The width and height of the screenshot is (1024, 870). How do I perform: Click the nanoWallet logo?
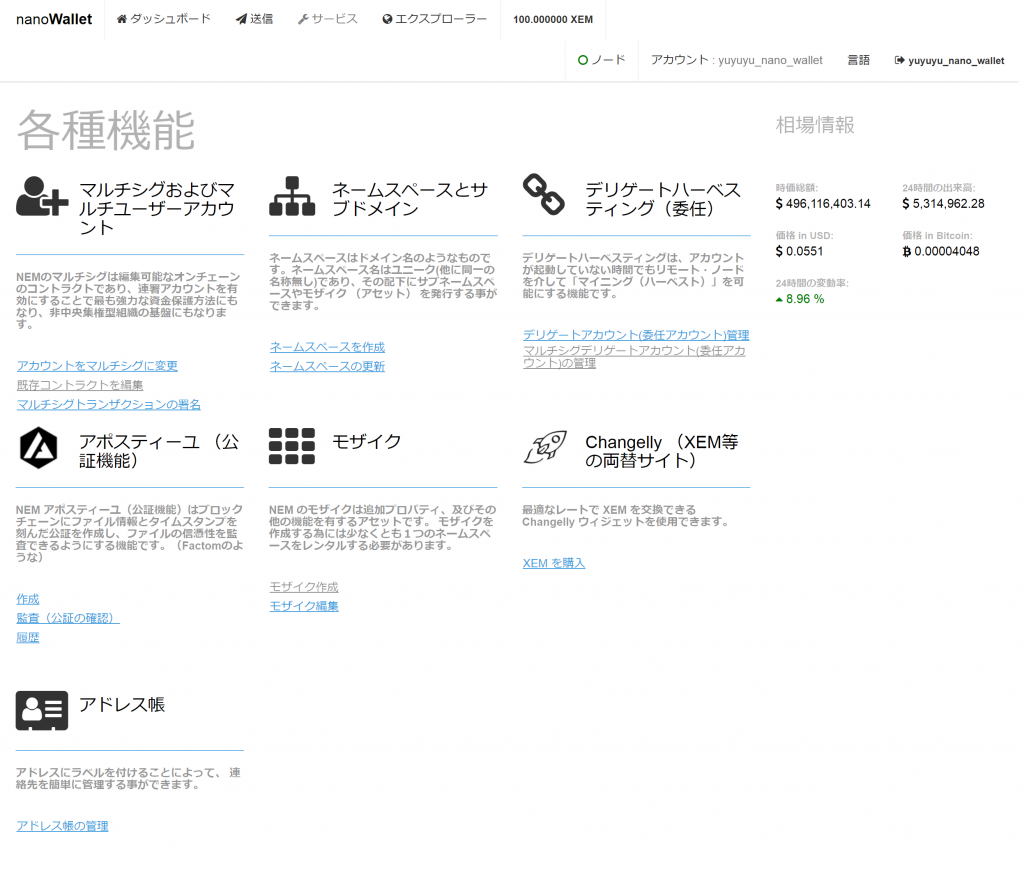(54, 19)
